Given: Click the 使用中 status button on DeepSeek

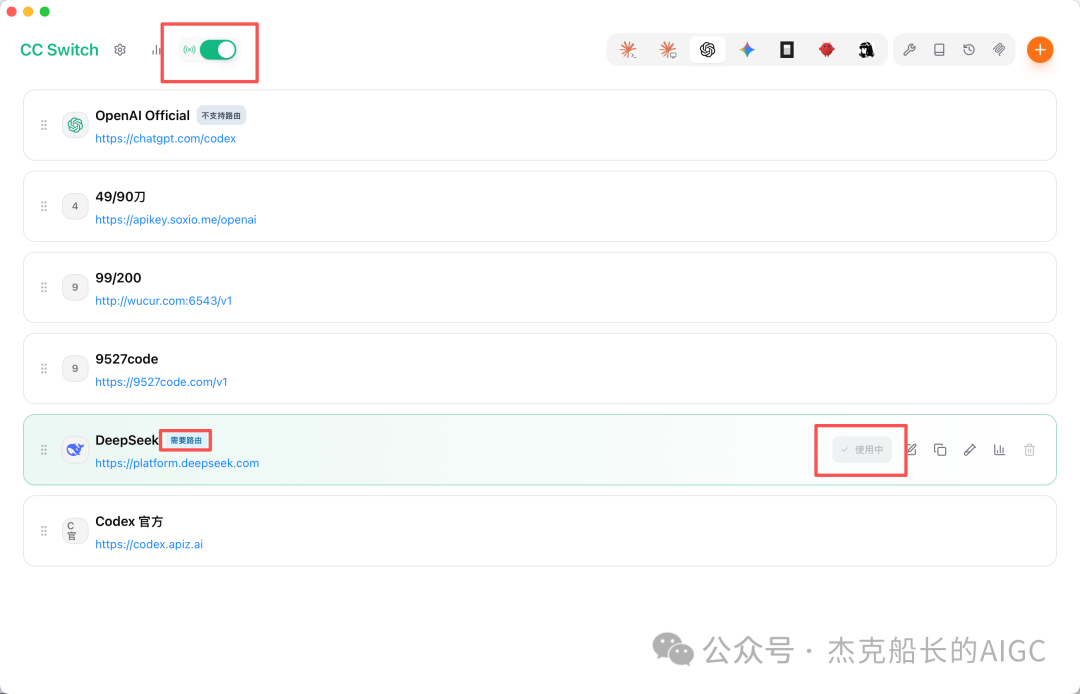Looking at the screenshot, I should pyautogui.click(x=862, y=450).
